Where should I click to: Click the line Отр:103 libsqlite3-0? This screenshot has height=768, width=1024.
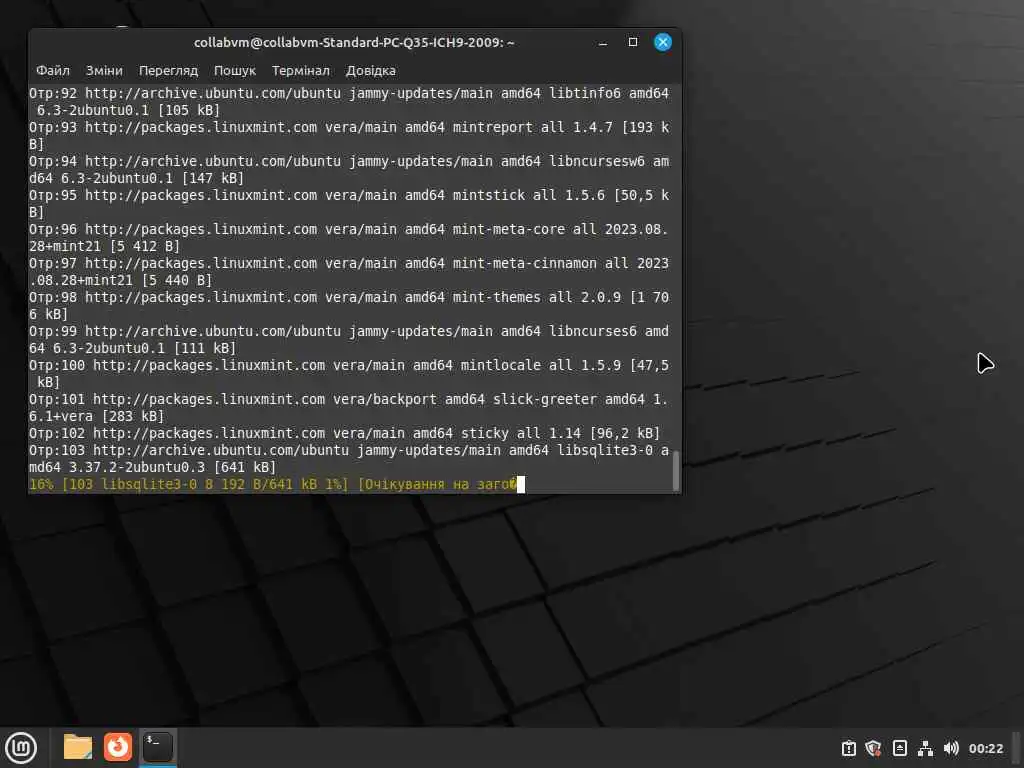[349, 458]
